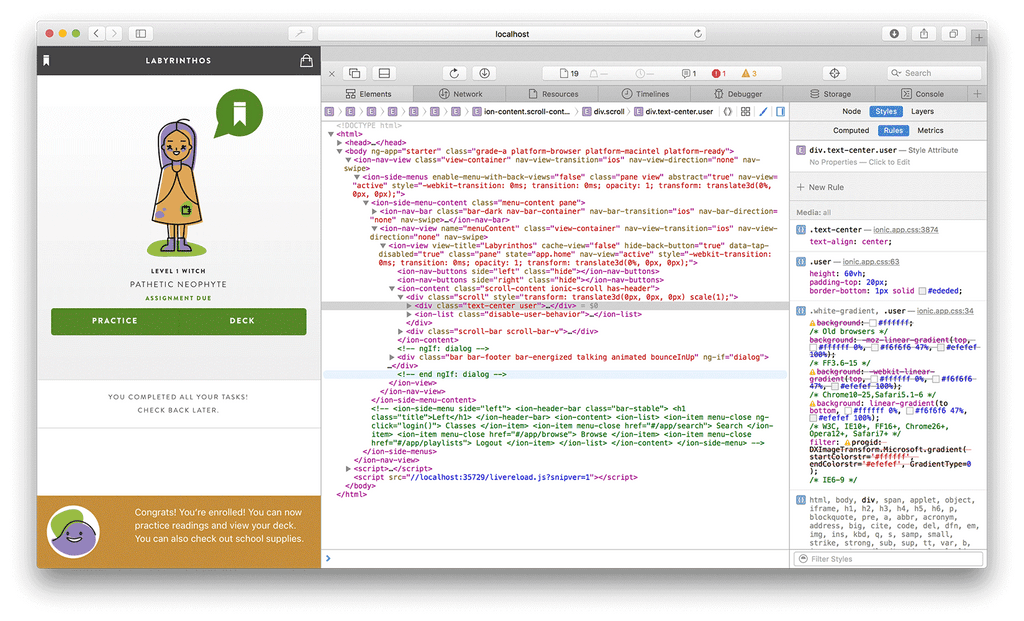
Task: Switch to the Network tab
Action: tap(460, 94)
